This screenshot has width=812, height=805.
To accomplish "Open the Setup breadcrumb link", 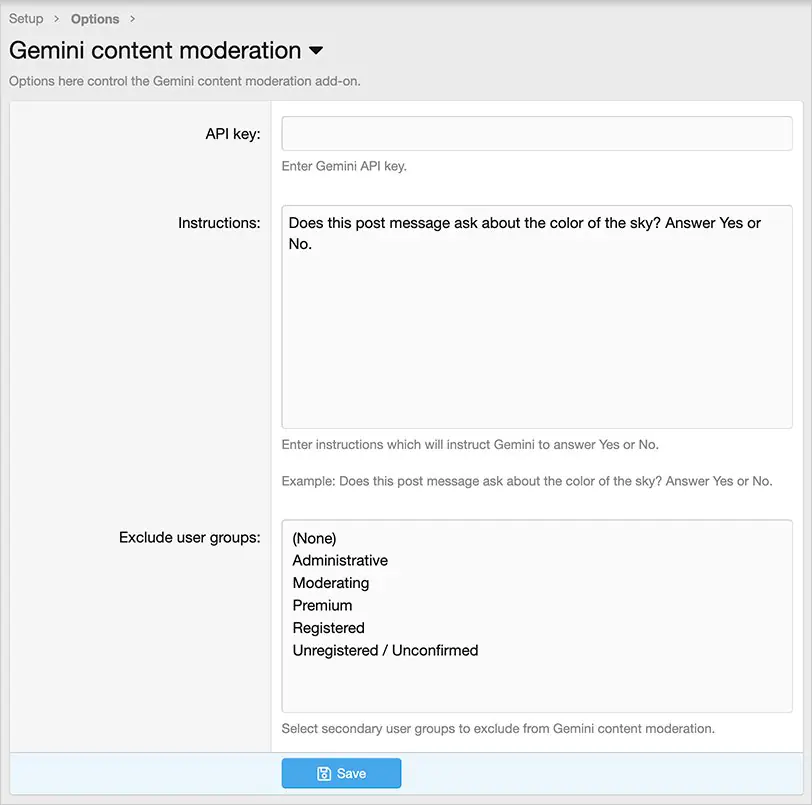I will [x=26, y=18].
